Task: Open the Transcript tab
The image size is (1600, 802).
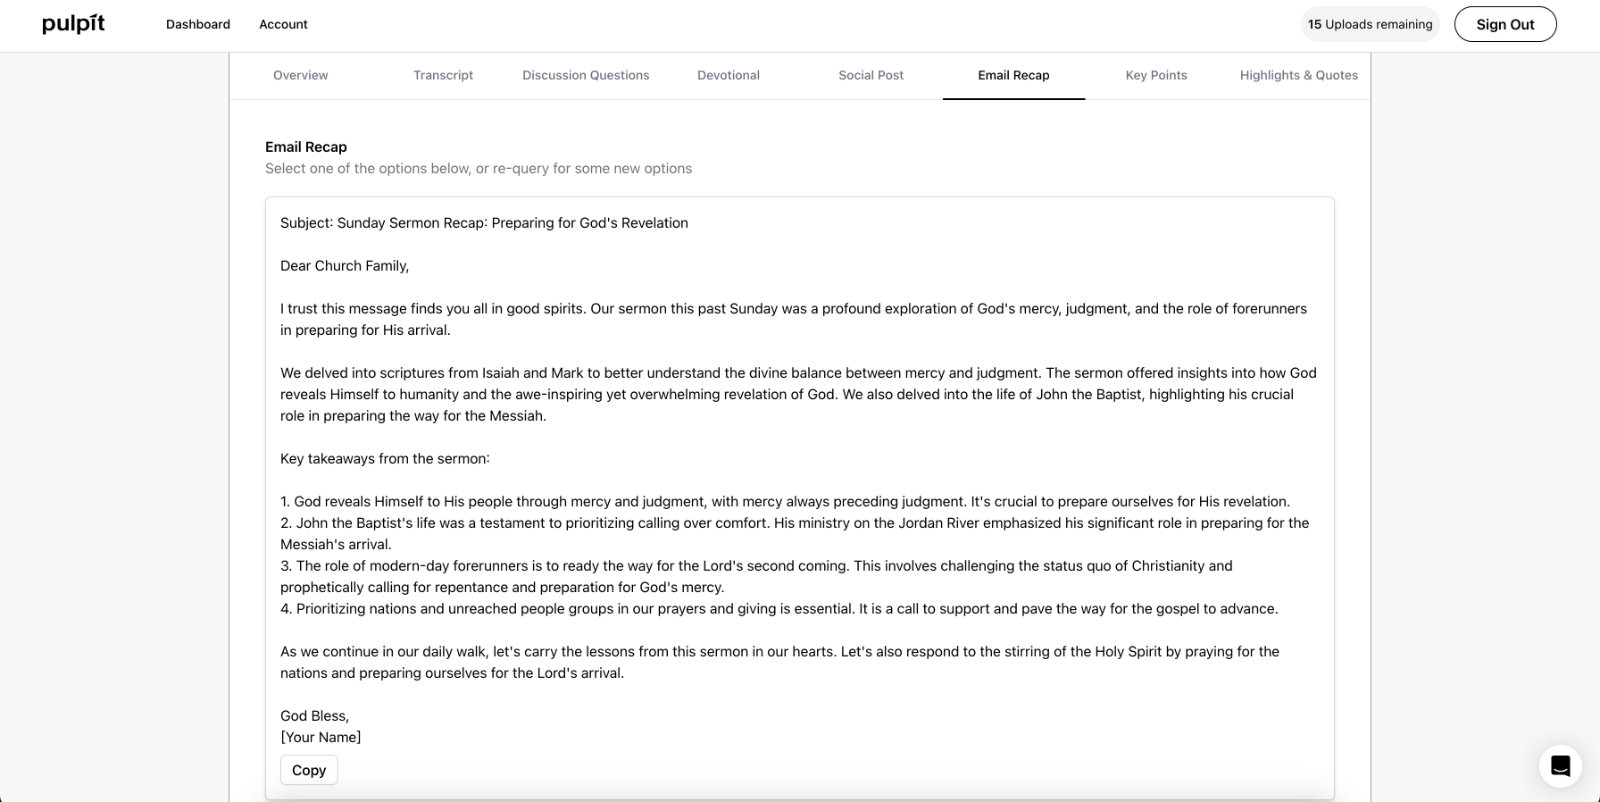Action: point(443,75)
